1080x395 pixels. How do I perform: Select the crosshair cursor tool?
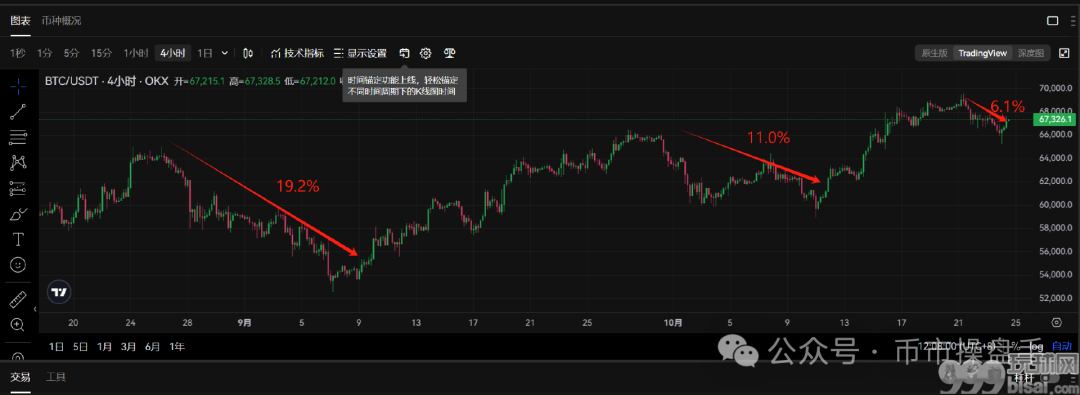coord(18,85)
